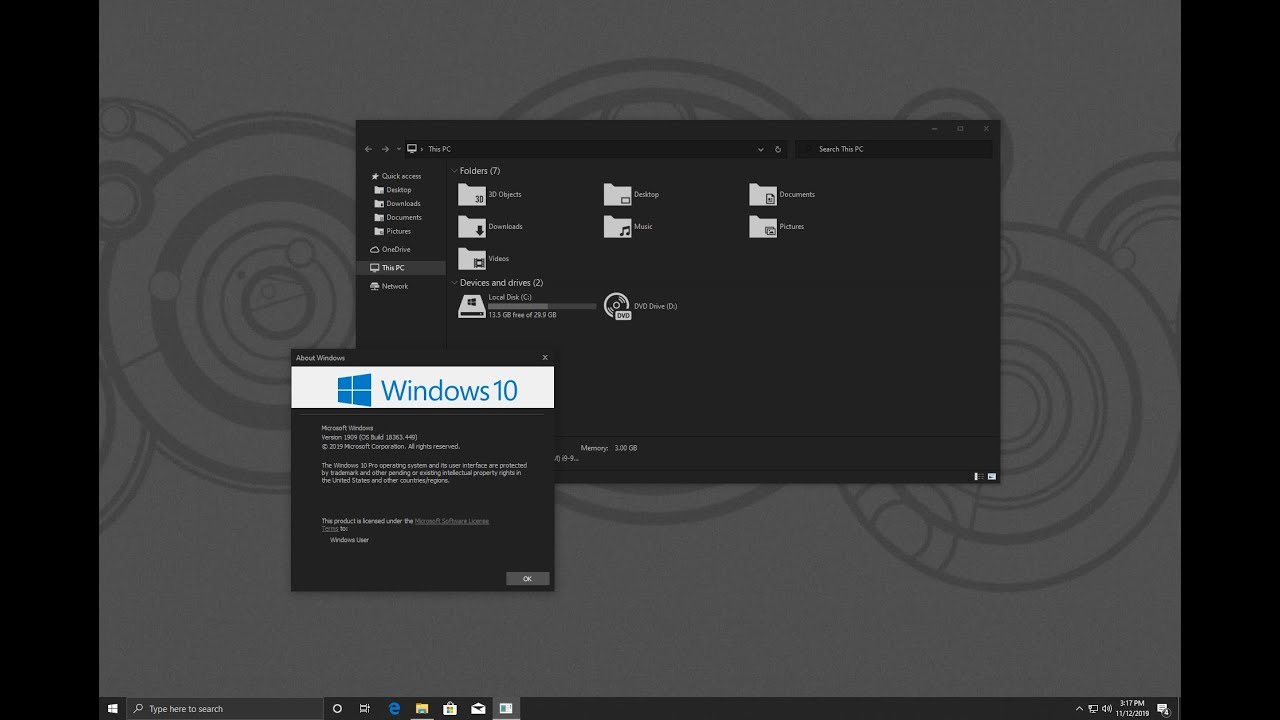Show hidden system tray icons
Image resolution: width=1280 pixels, height=720 pixels.
[1079, 708]
